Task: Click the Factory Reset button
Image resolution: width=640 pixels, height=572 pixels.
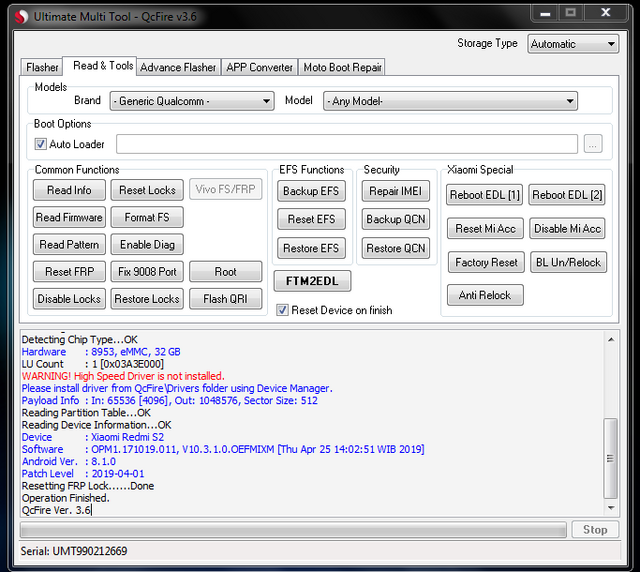Action: tap(486, 262)
